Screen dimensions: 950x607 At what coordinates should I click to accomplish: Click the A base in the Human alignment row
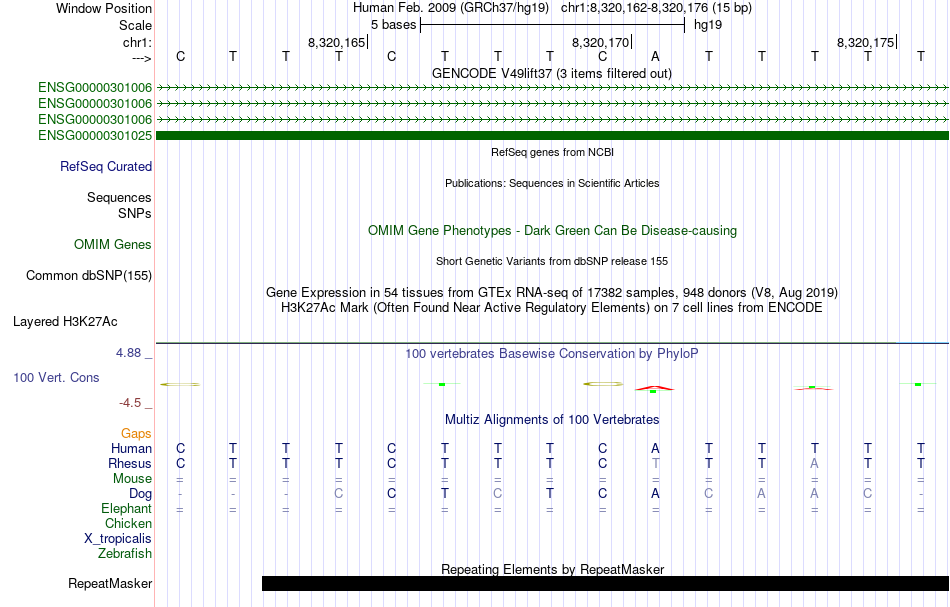pos(655,449)
